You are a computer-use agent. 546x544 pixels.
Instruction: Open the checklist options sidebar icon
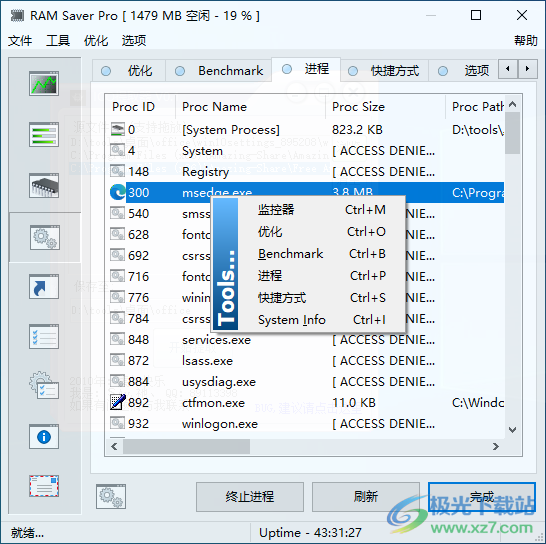tap(44, 336)
